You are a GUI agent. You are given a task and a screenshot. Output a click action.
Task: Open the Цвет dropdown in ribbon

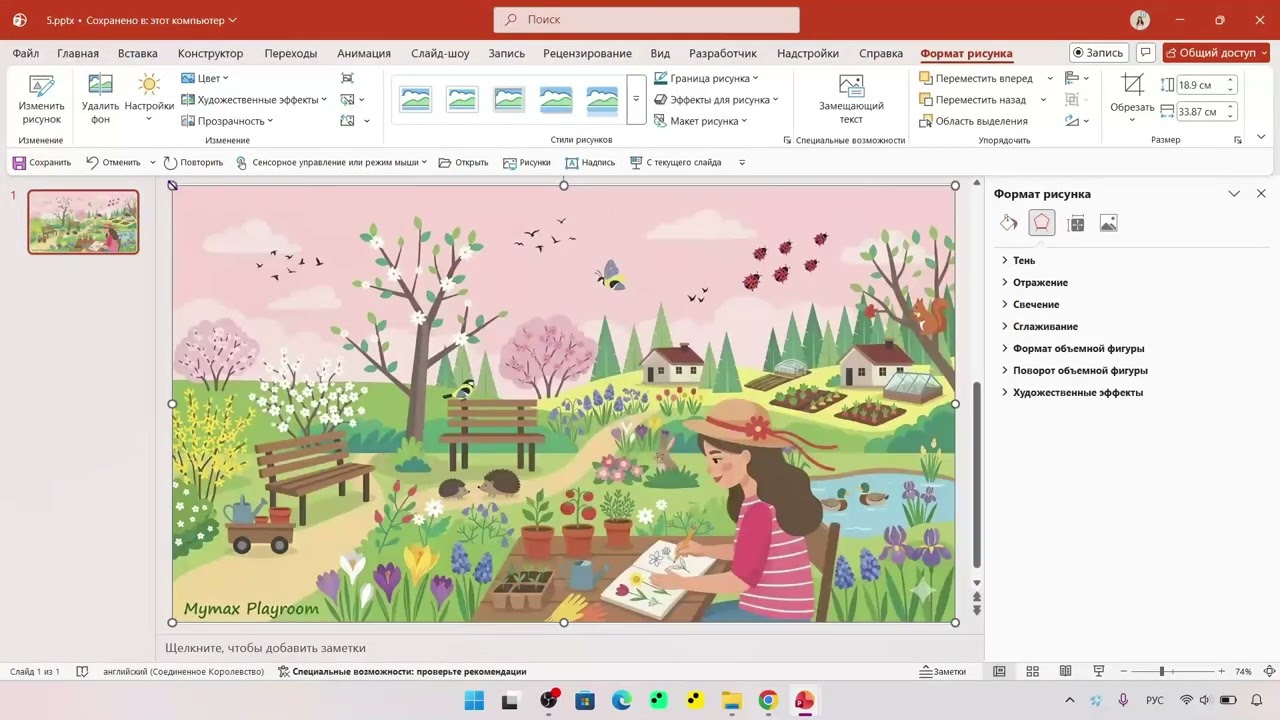(205, 78)
